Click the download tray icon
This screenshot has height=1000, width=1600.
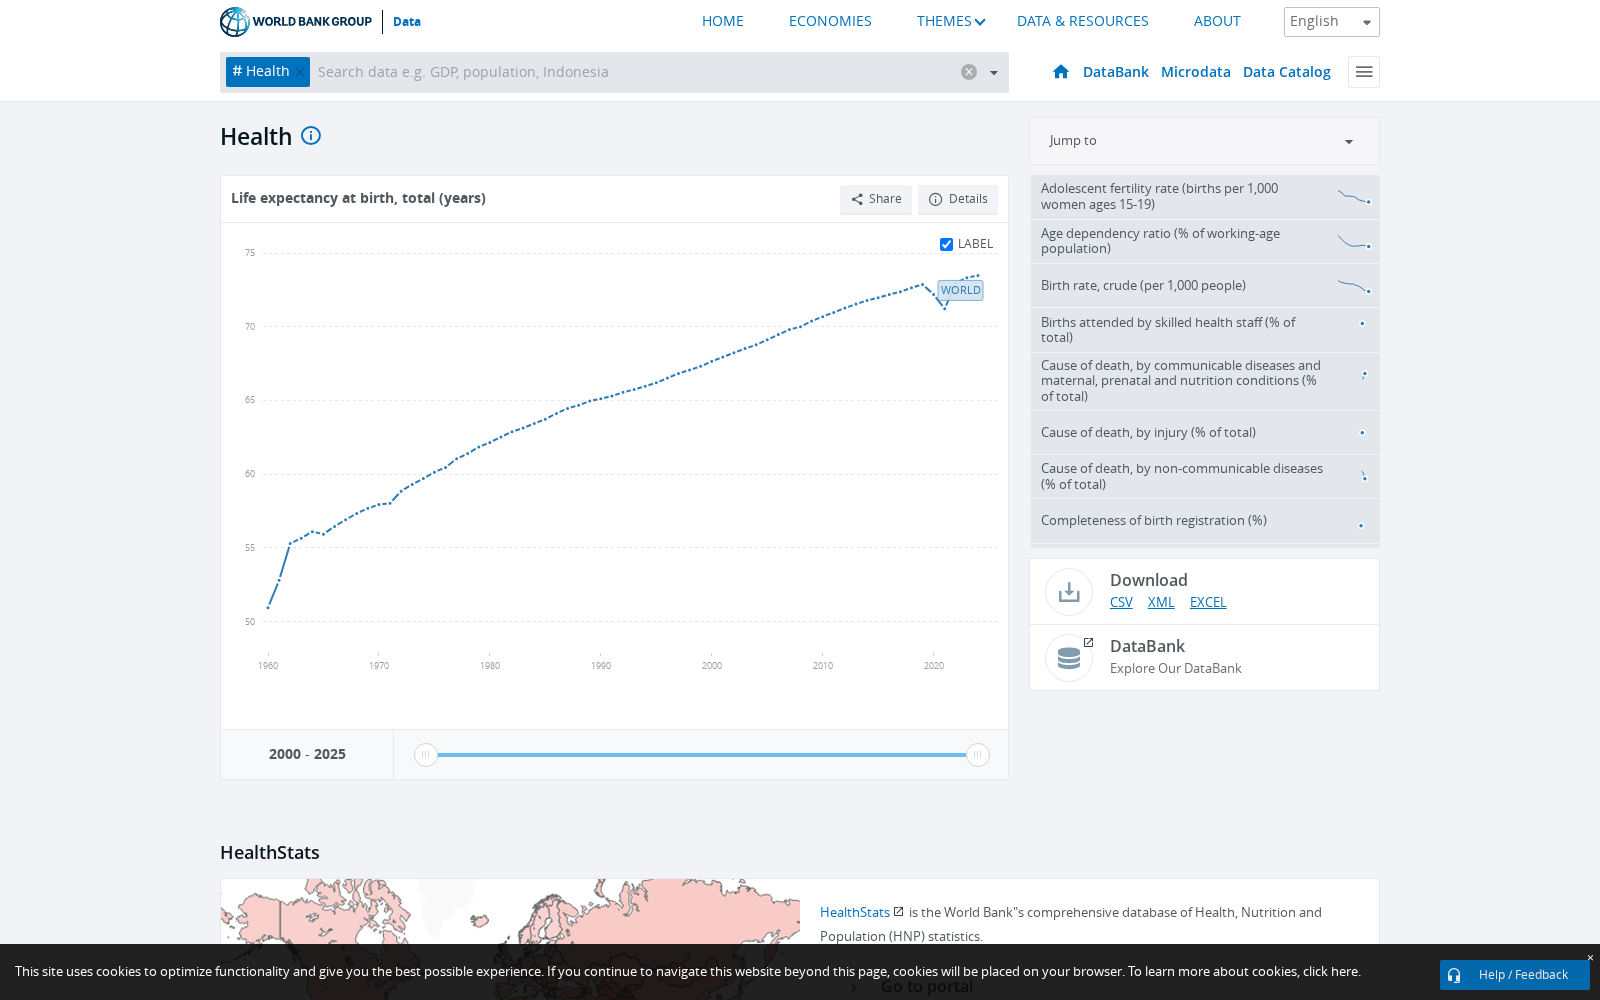tap(1069, 592)
